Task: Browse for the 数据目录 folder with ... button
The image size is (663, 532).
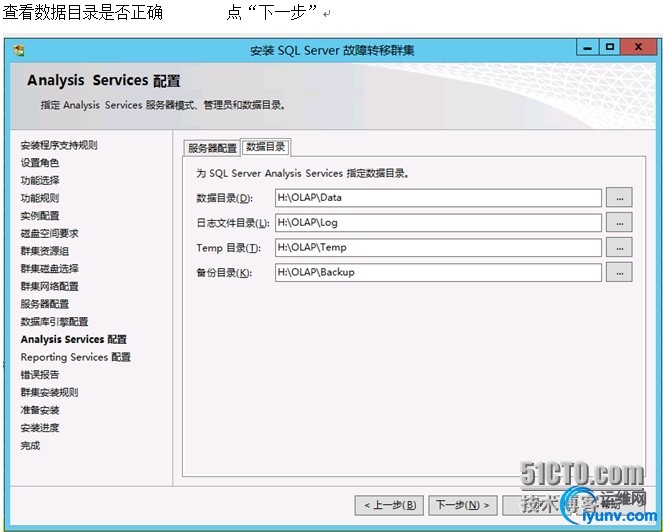Action: pos(619,197)
